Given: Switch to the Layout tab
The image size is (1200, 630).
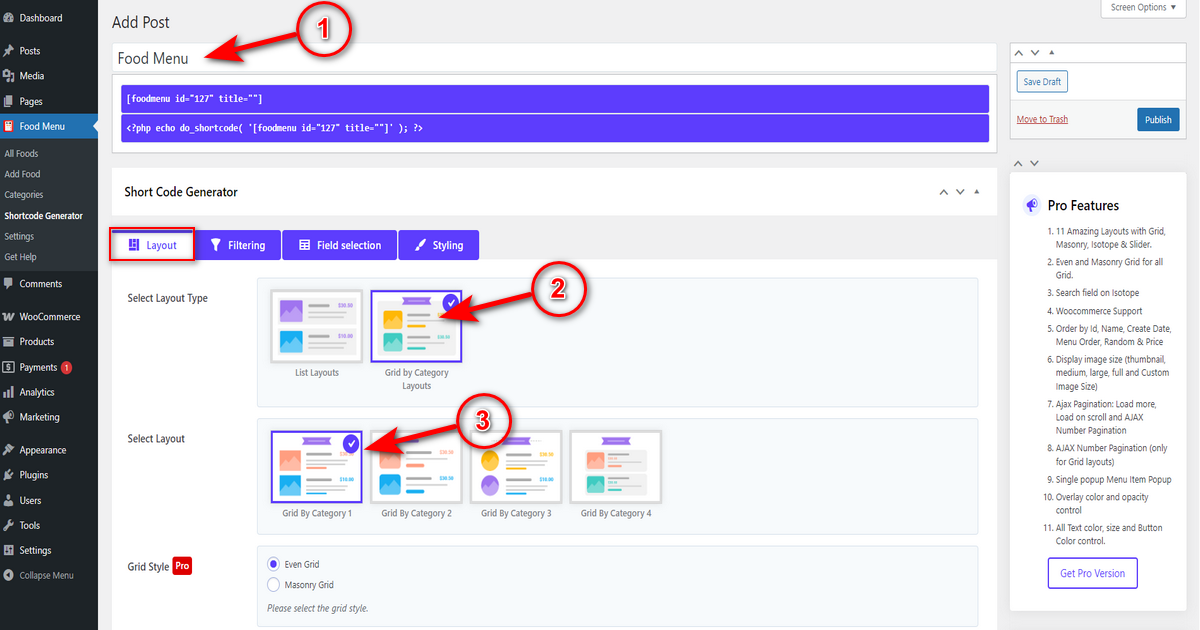Looking at the screenshot, I should pyautogui.click(x=152, y=245).
